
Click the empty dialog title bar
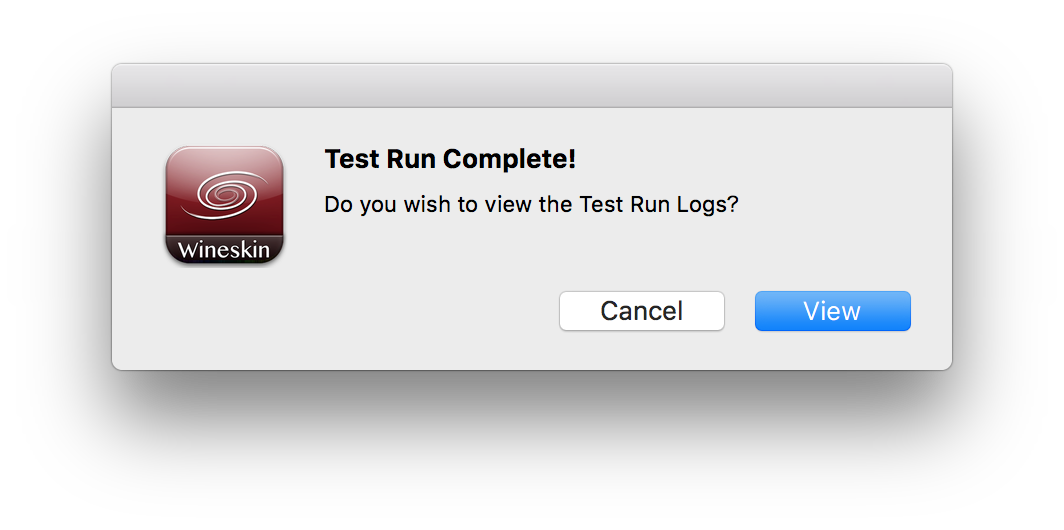pyautogui.click(x=532, y=86)
